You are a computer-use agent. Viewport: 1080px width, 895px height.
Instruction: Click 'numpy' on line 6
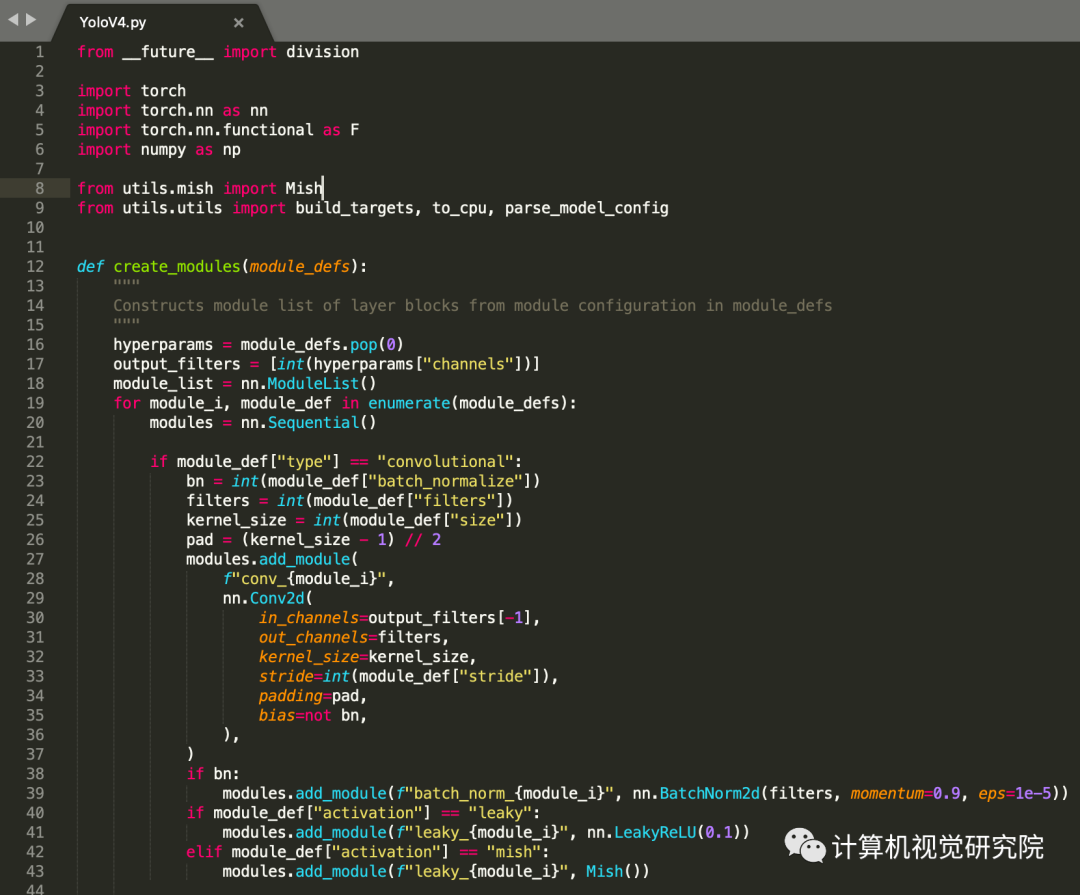coord(163,150)
